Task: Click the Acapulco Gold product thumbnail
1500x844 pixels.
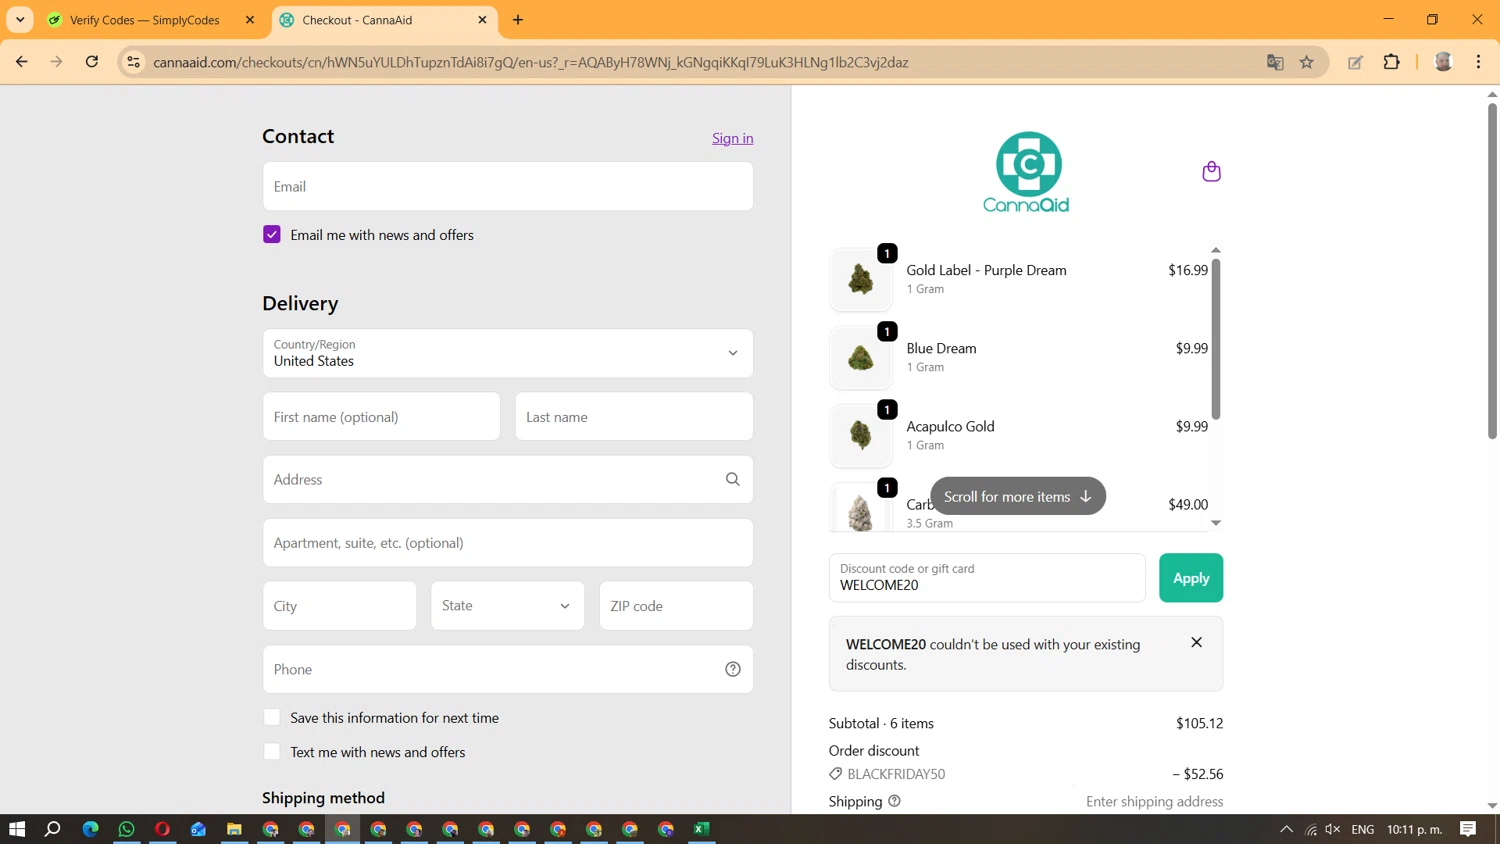Action: tap(861, 435)
